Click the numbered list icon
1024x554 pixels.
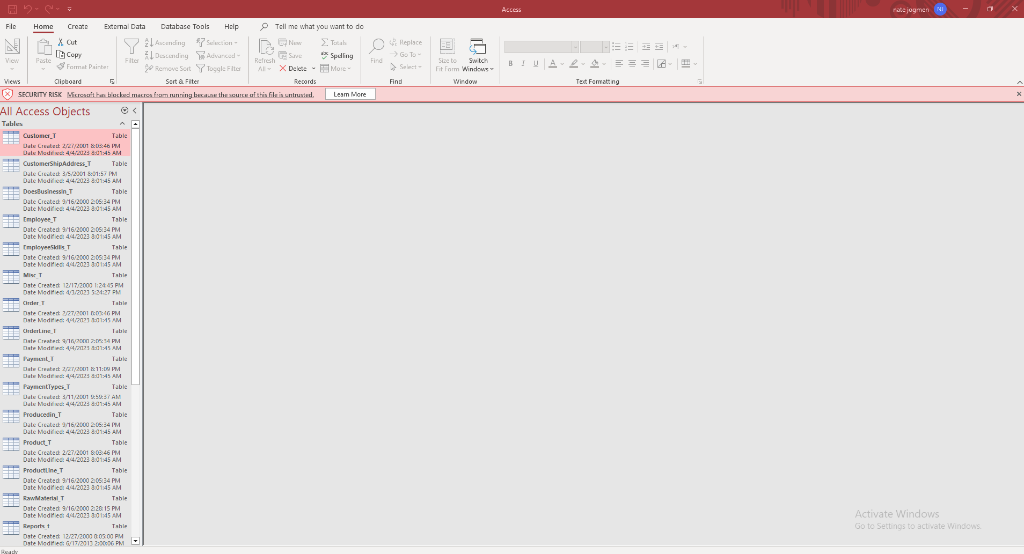(629, 47)
